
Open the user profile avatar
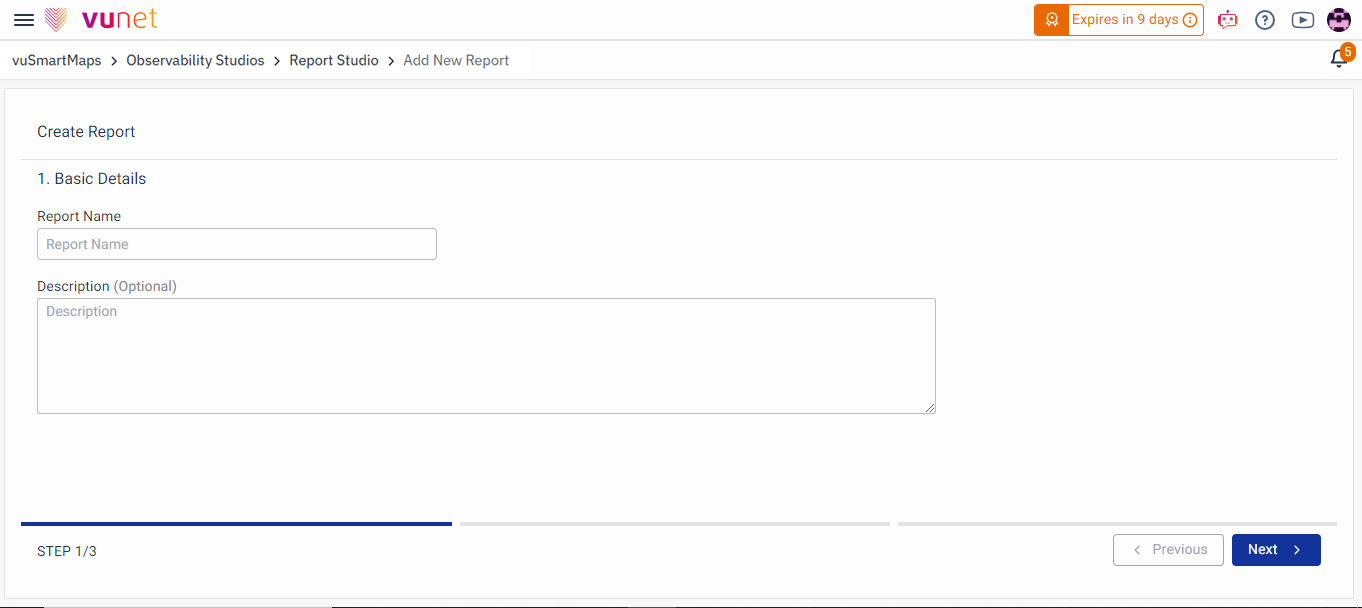click(1339, 20)
